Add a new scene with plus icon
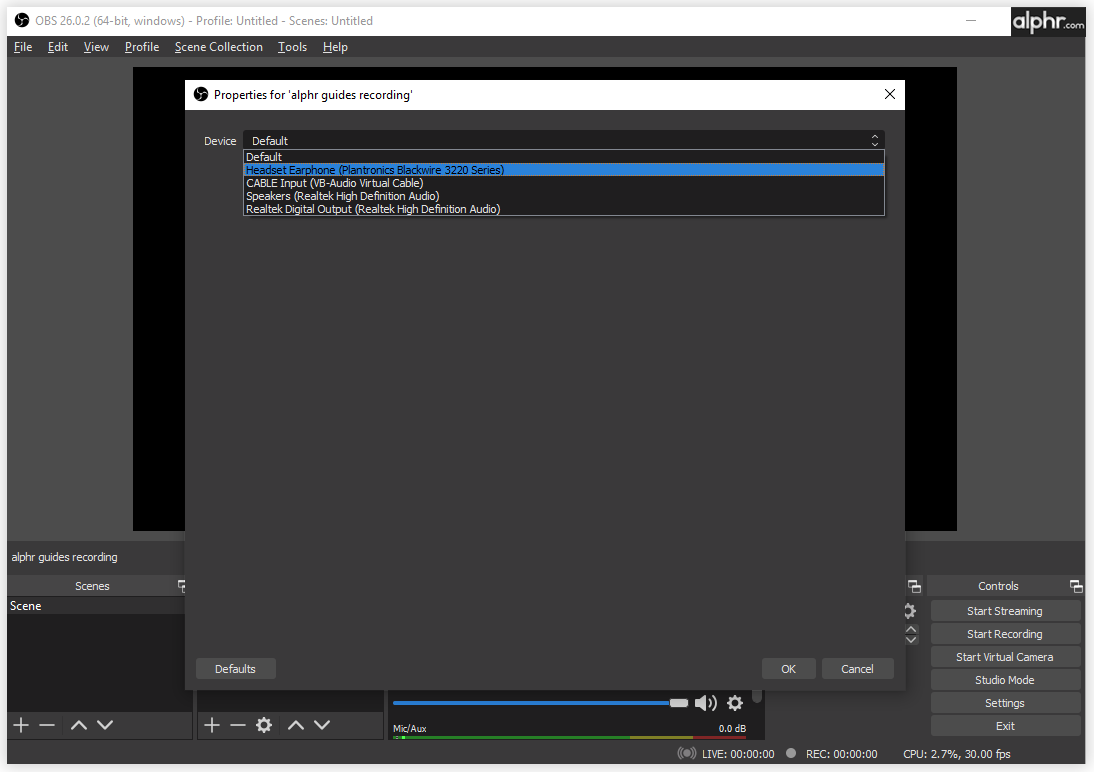Screen dimensions: 1094x772 [21, 725]
